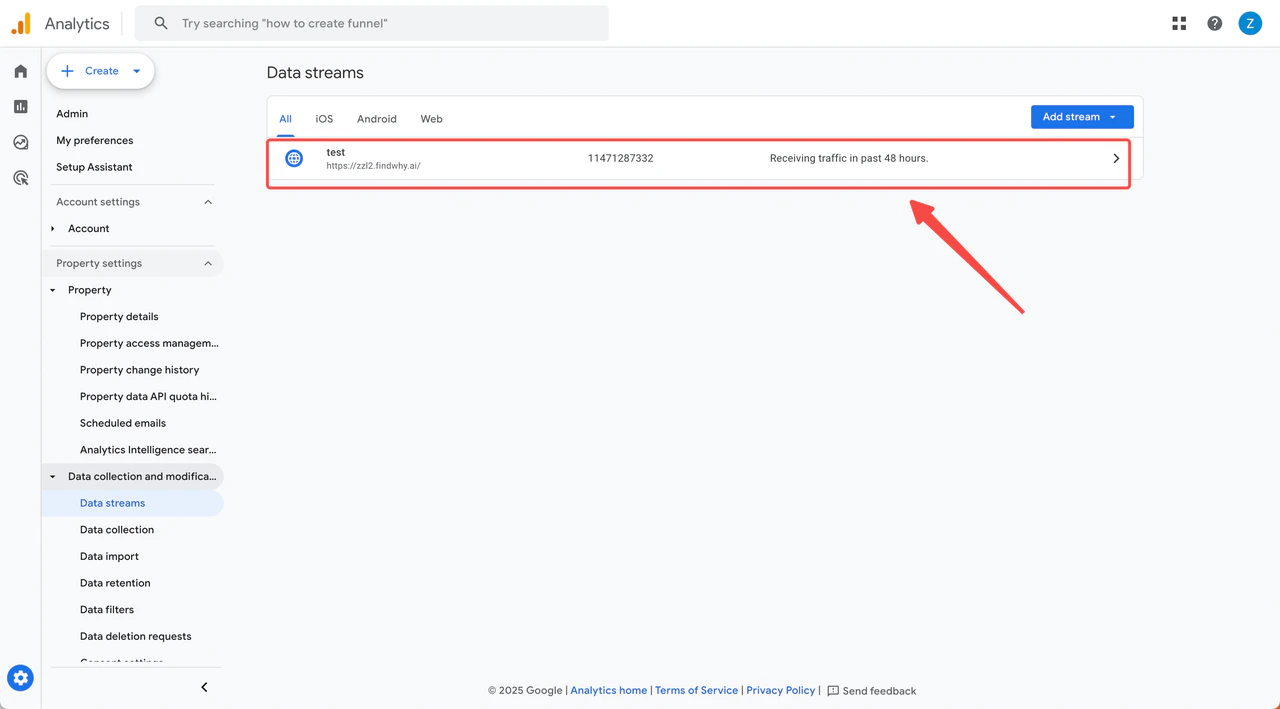Click 'Receiving traffic in past 48 hours.' status

pos(849,158)
